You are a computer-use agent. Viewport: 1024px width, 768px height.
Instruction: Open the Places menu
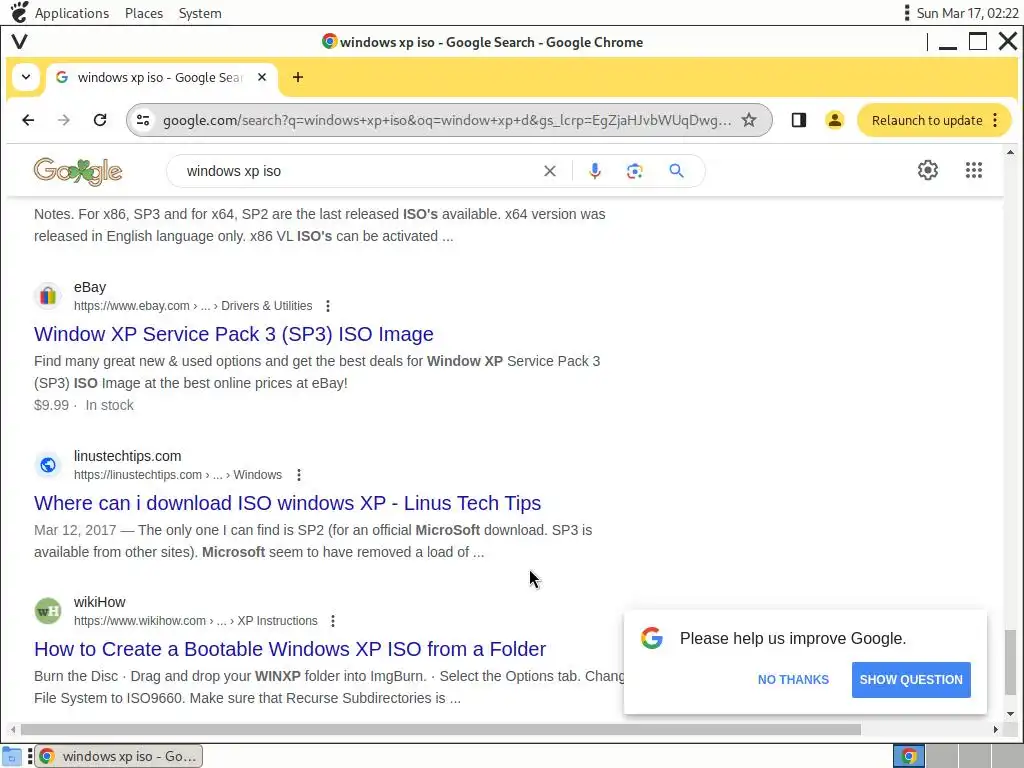tap(144, 13)
